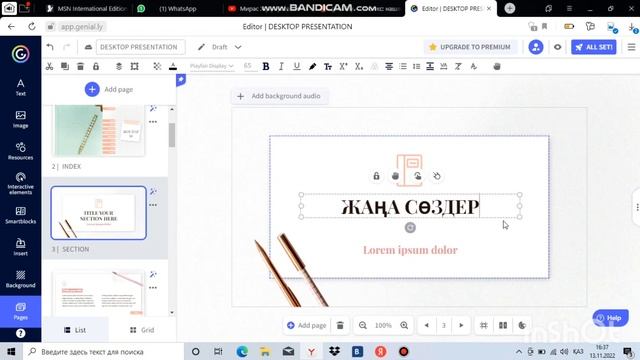
Task: Switch to List view tab
Action: coord(75,330)
